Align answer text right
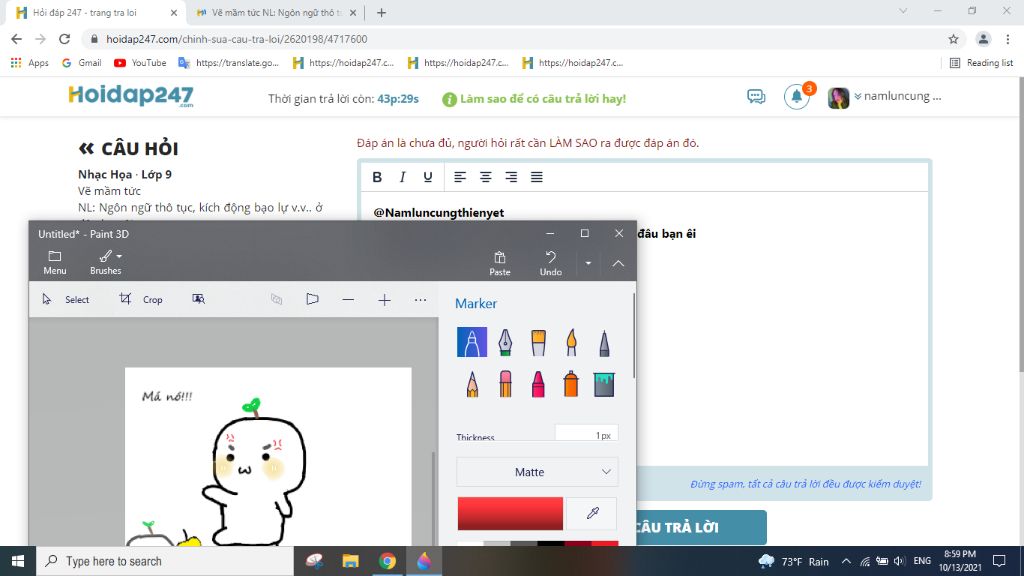The height and width of the screenshot is (576, 1024). pyautogui.click(x=511, y=177)
